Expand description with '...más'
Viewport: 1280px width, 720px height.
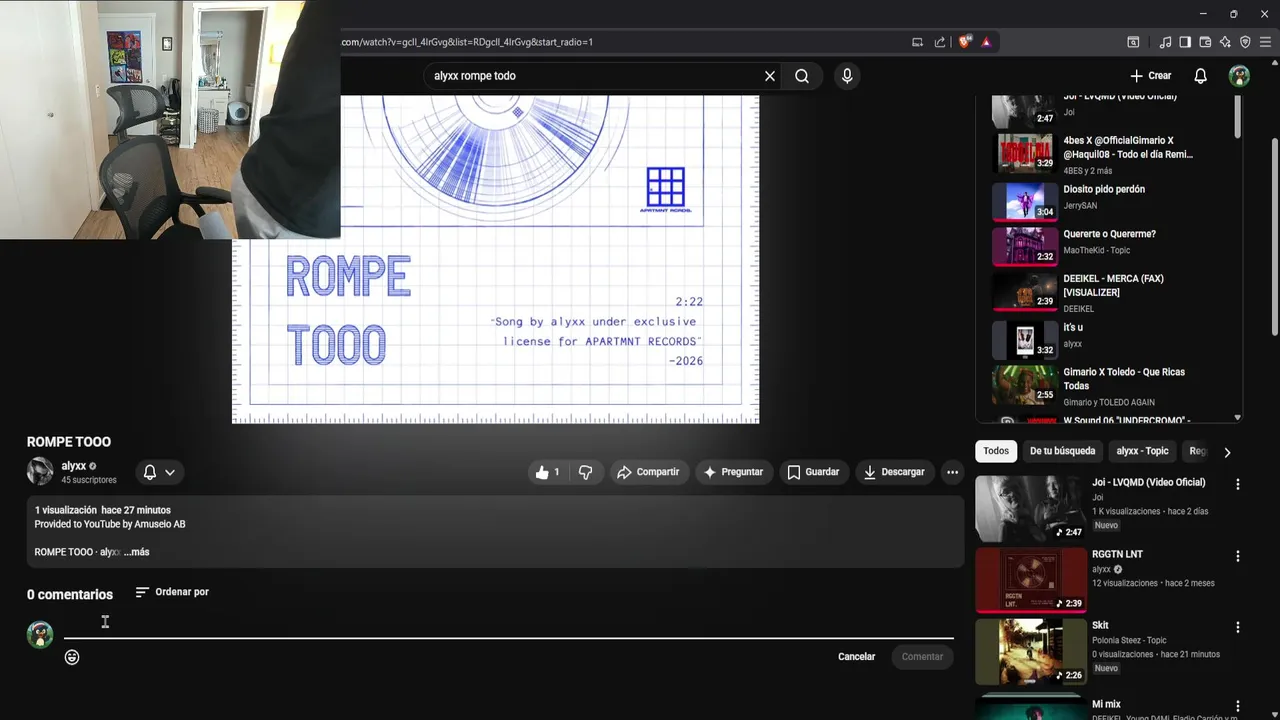tap(137, 552)
